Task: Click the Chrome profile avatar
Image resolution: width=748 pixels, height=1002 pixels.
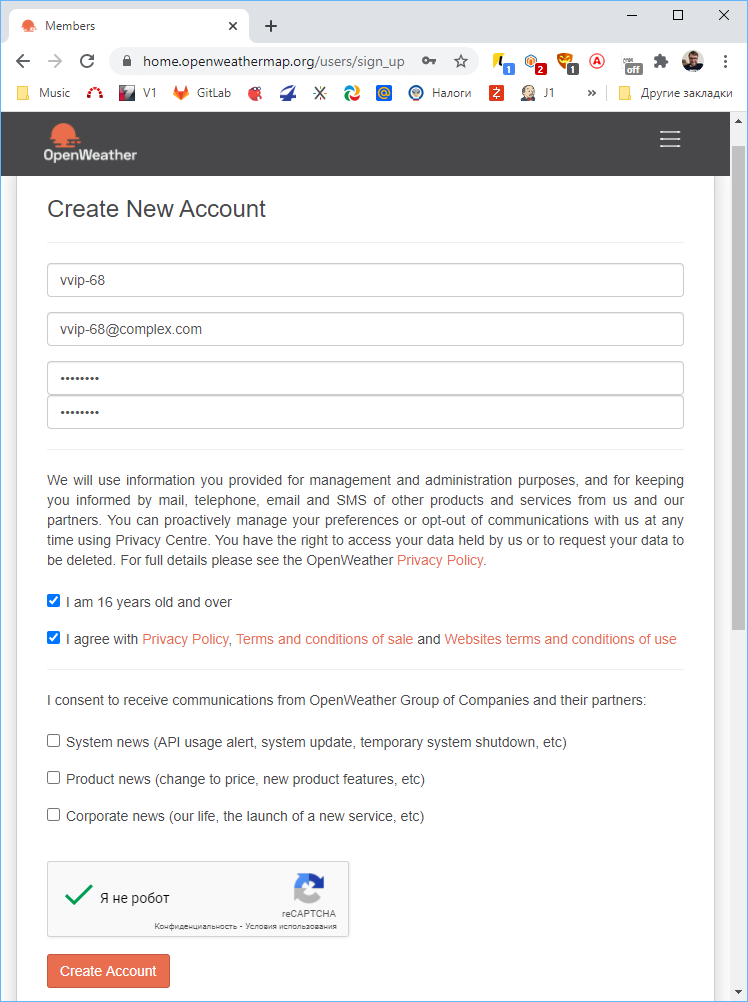Action: 693,61
